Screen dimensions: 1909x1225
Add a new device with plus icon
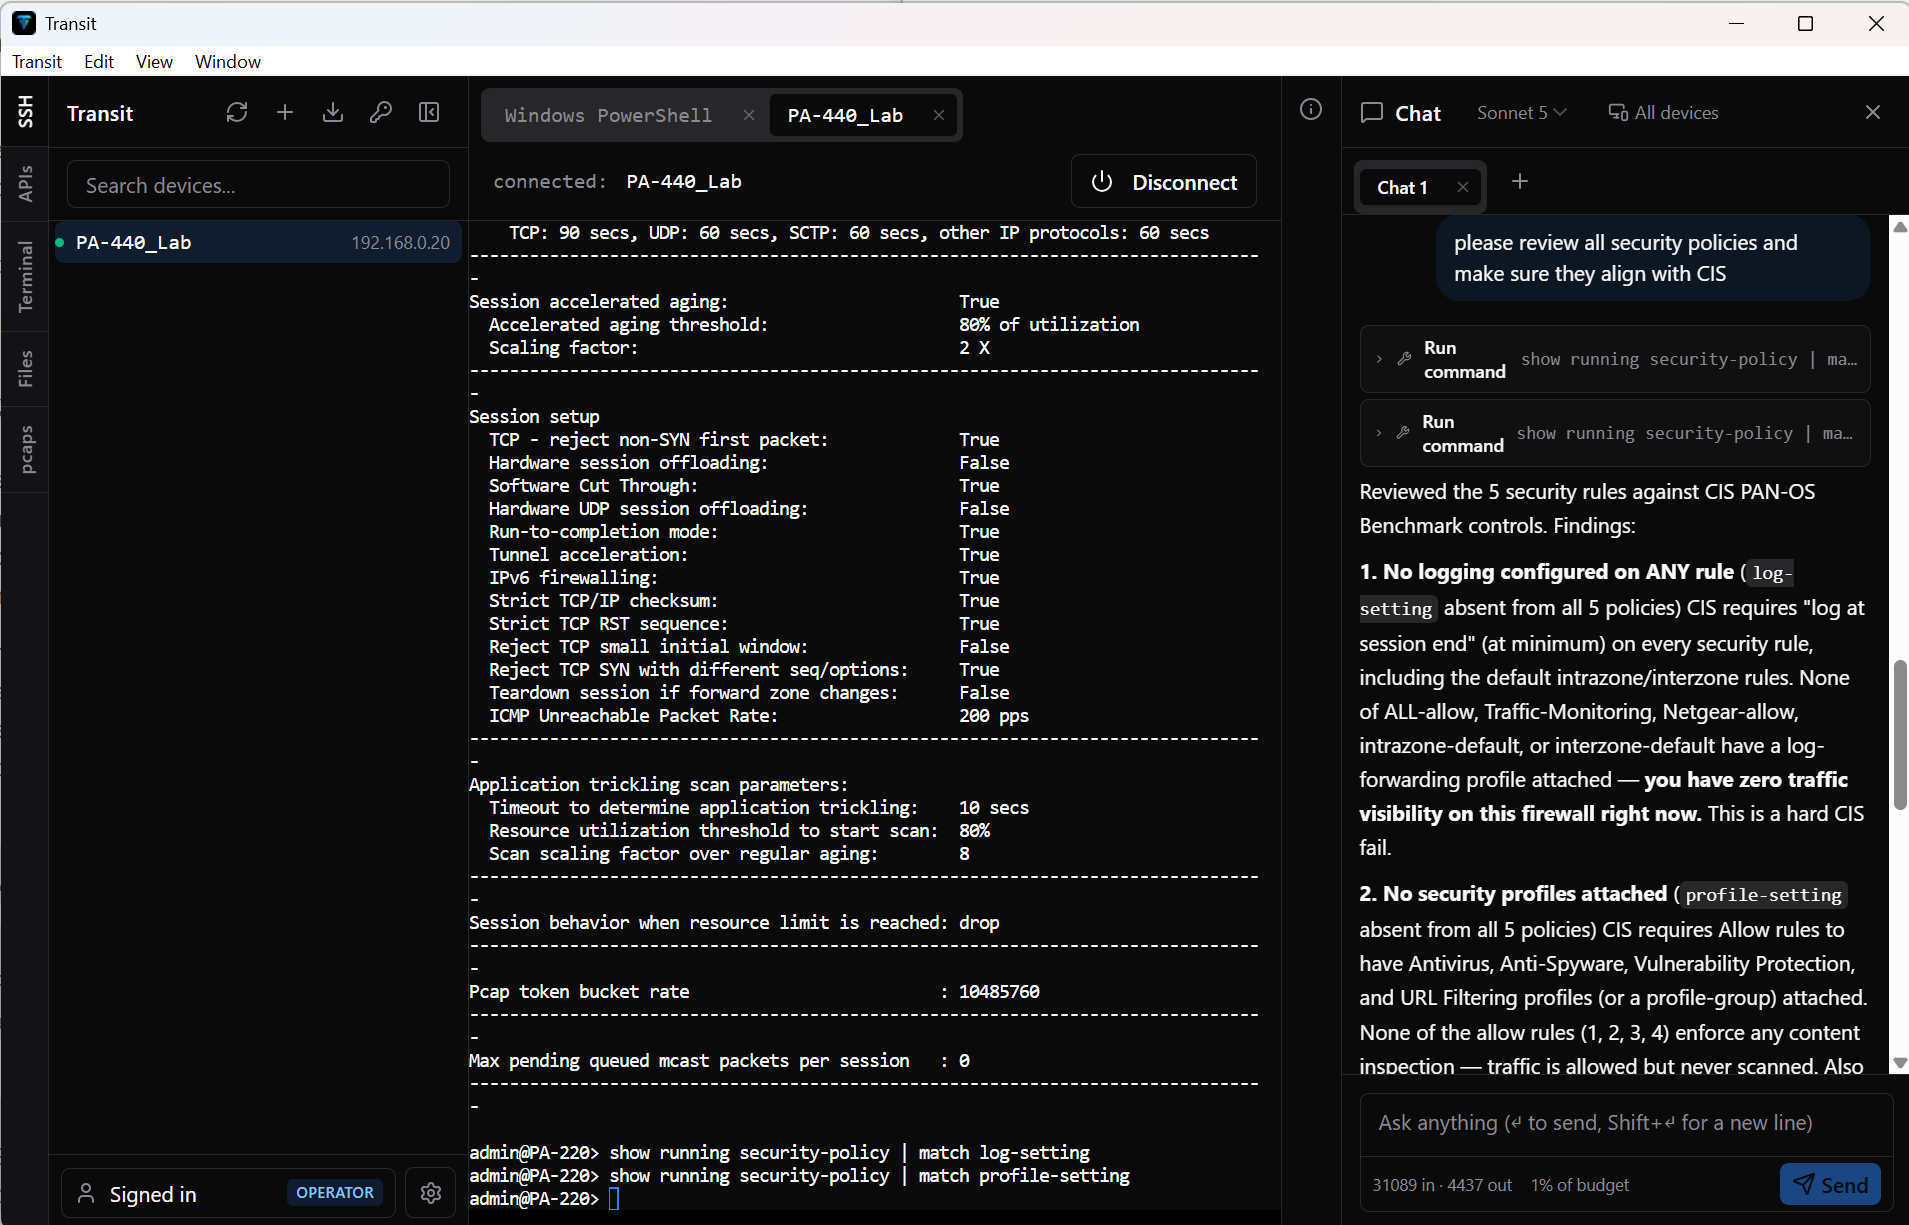[x=285, y=113]
